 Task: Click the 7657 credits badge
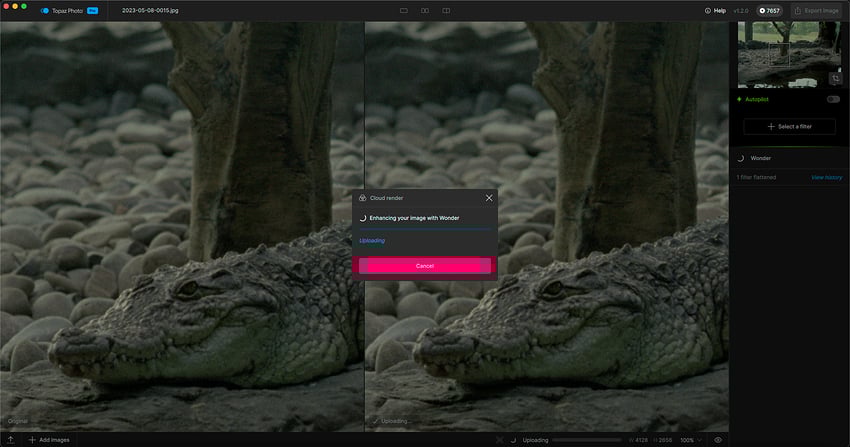pyautogui.click(x=769, y=10)
